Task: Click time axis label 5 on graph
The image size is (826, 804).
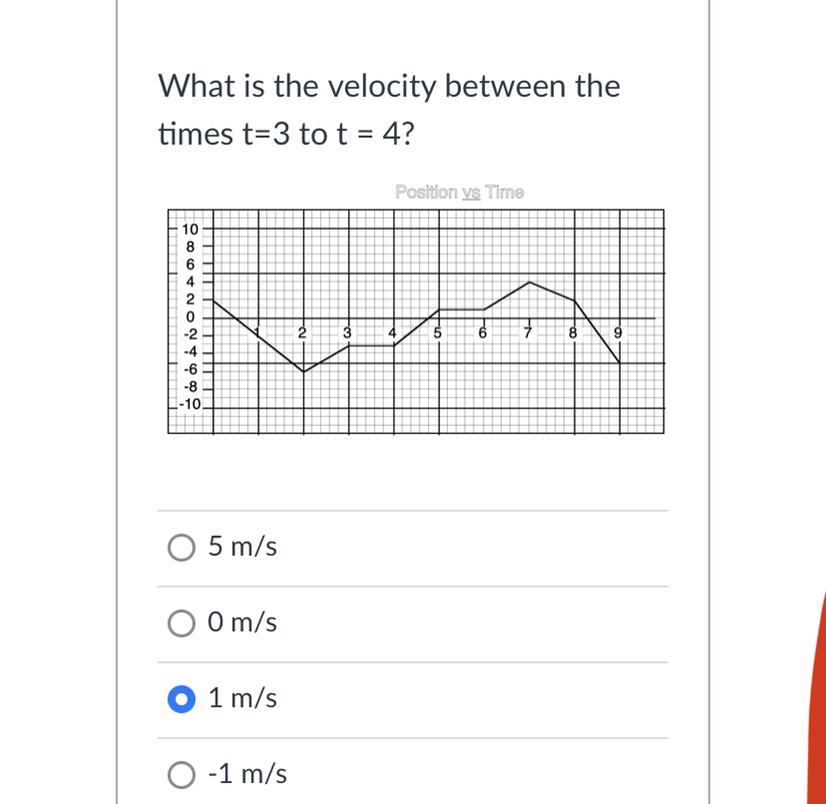Action: (x=438, y=333)
